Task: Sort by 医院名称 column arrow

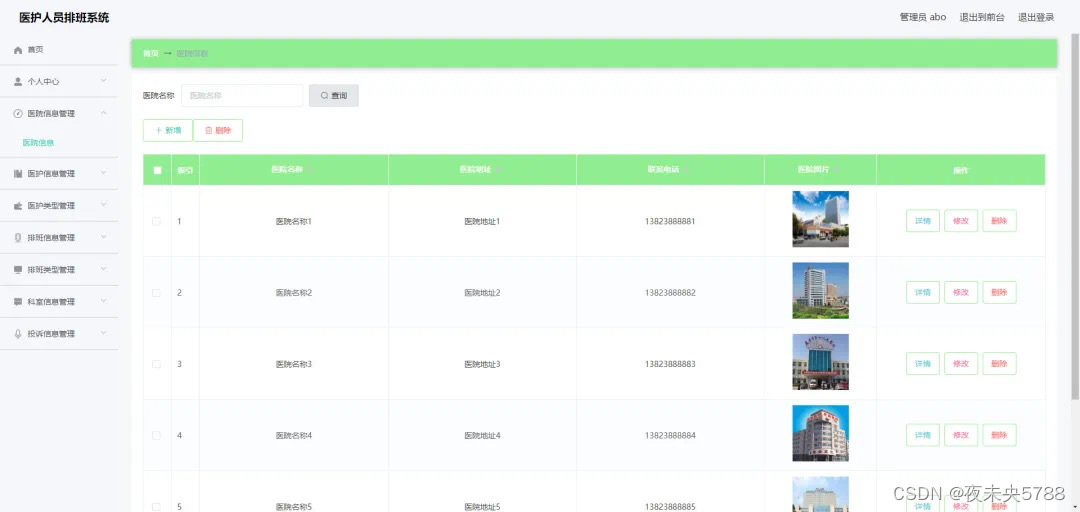Action: pos(309,170)
